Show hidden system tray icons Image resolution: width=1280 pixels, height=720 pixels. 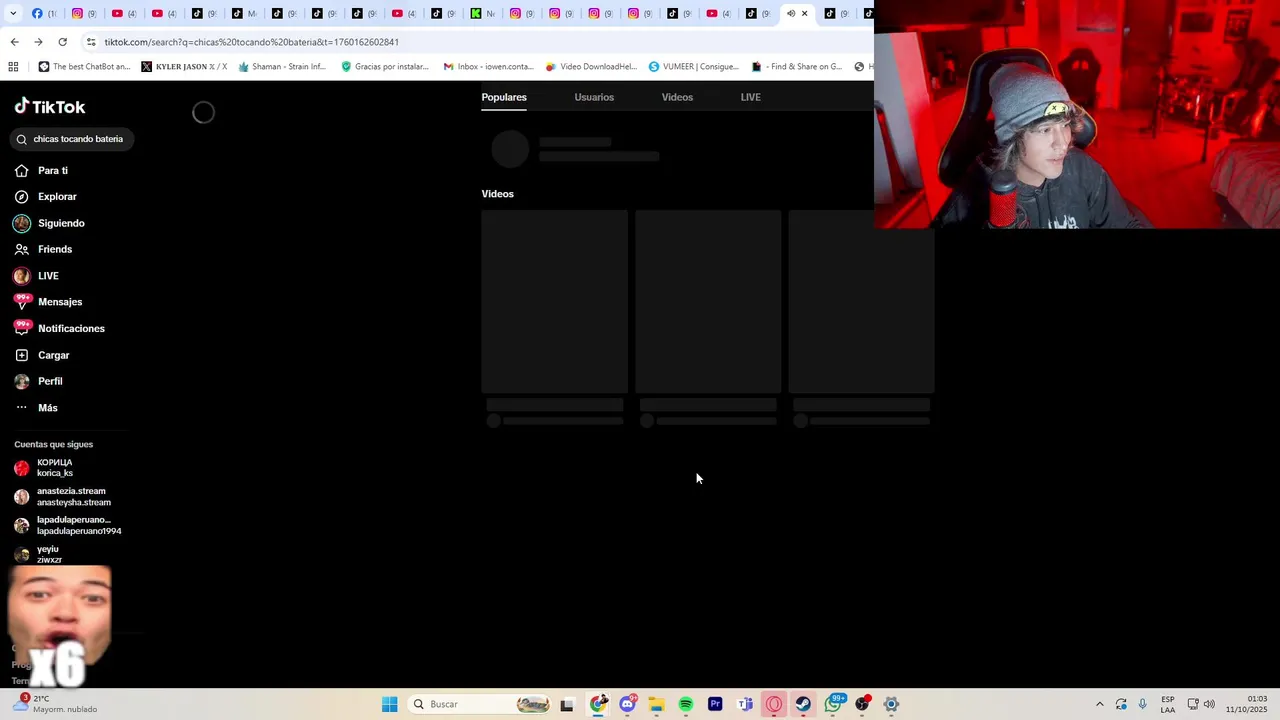click(x=1099, y=704)
